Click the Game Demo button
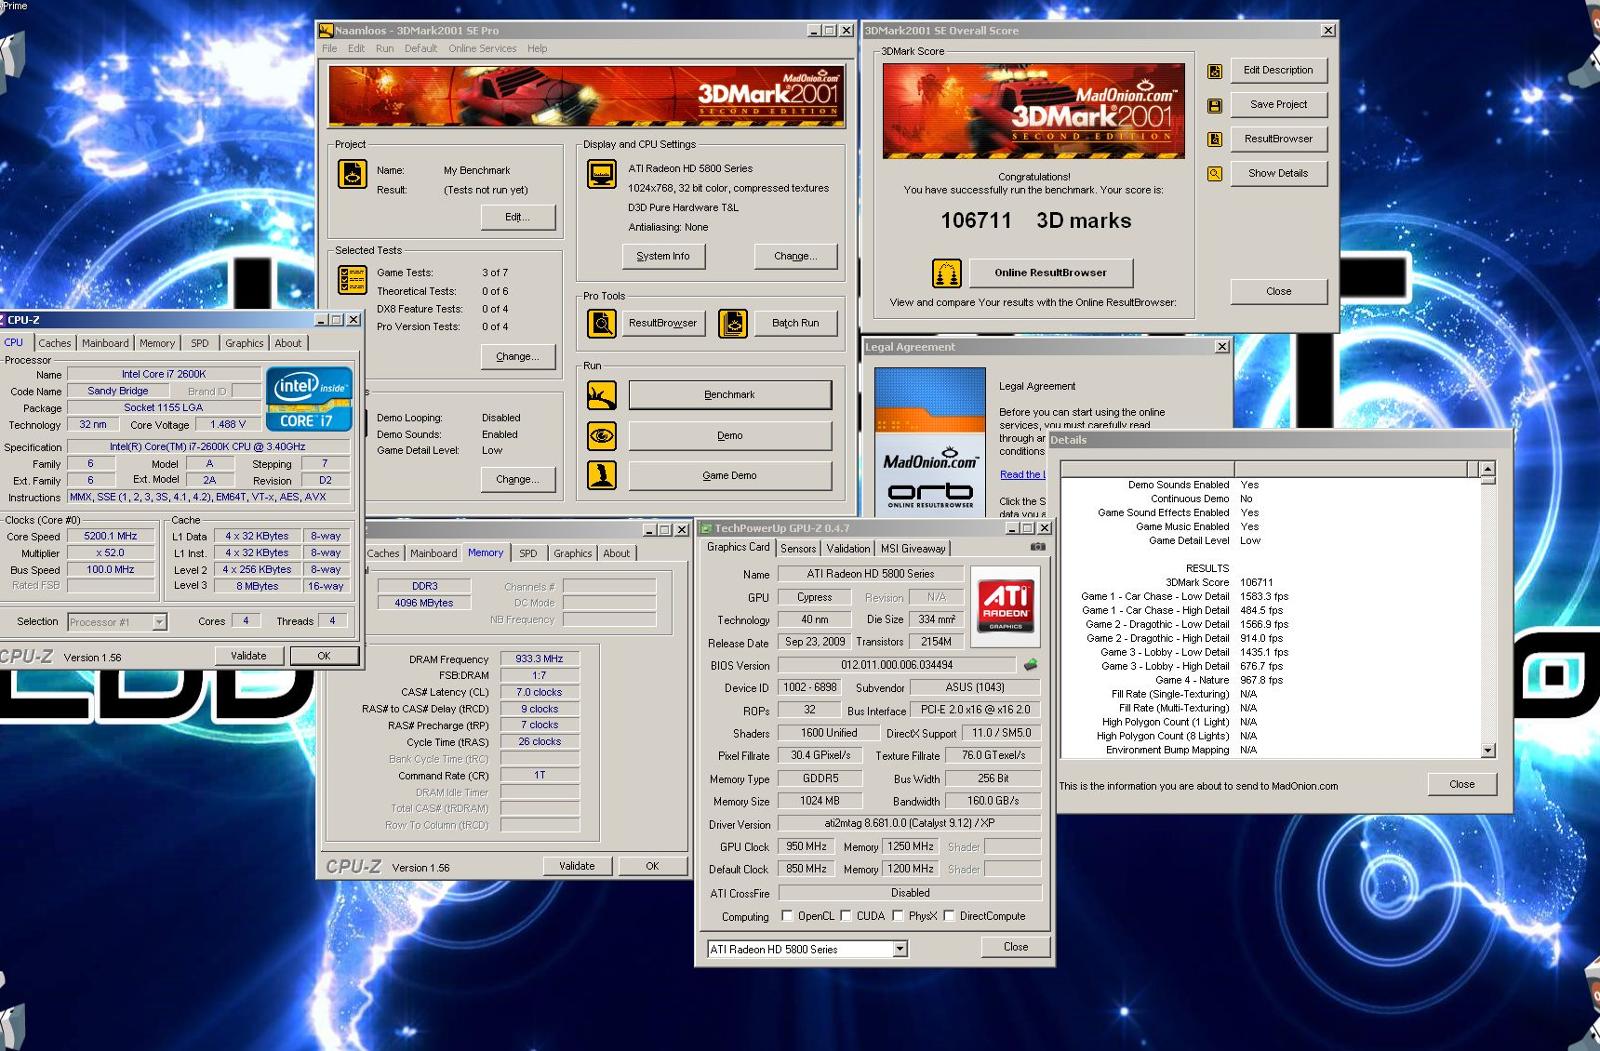The width and height of the screenshot is (1600, 1051). tap(730, 476)
